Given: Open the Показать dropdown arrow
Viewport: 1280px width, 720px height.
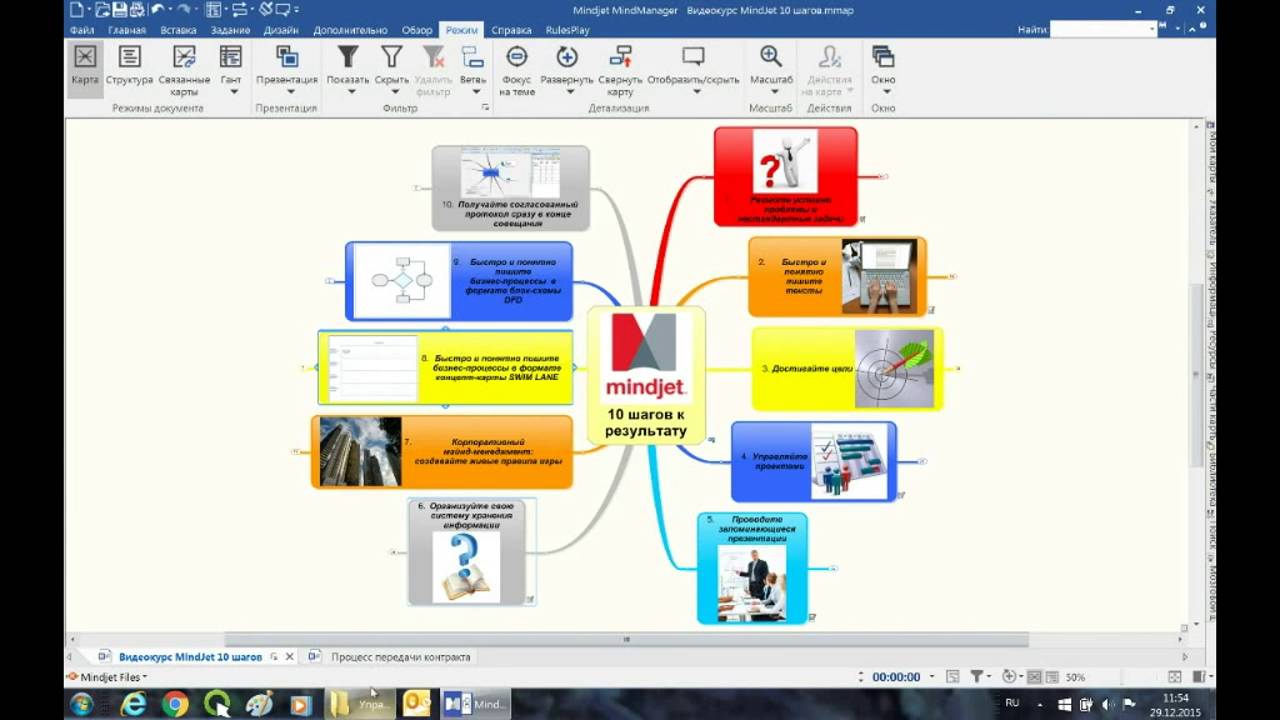Looking at the screenshot, I should coord(351,92).
